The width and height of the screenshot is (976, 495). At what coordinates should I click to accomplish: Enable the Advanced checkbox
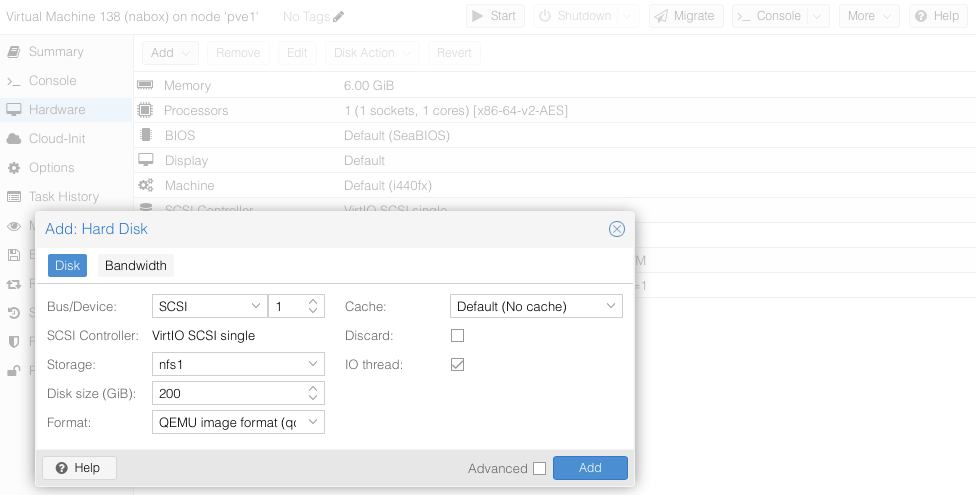point(540,468)
